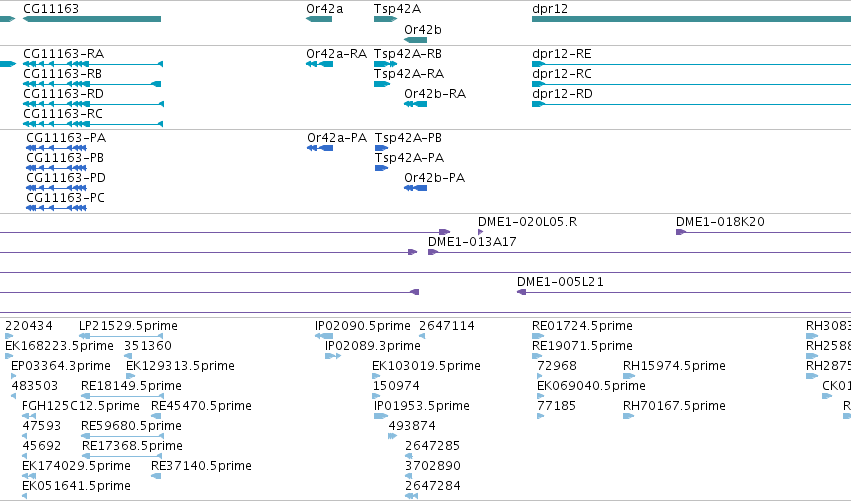Select the DME1-013A17 BAC clone label
The width and height of the screenshot is (851, 501).
coord(472,242)
